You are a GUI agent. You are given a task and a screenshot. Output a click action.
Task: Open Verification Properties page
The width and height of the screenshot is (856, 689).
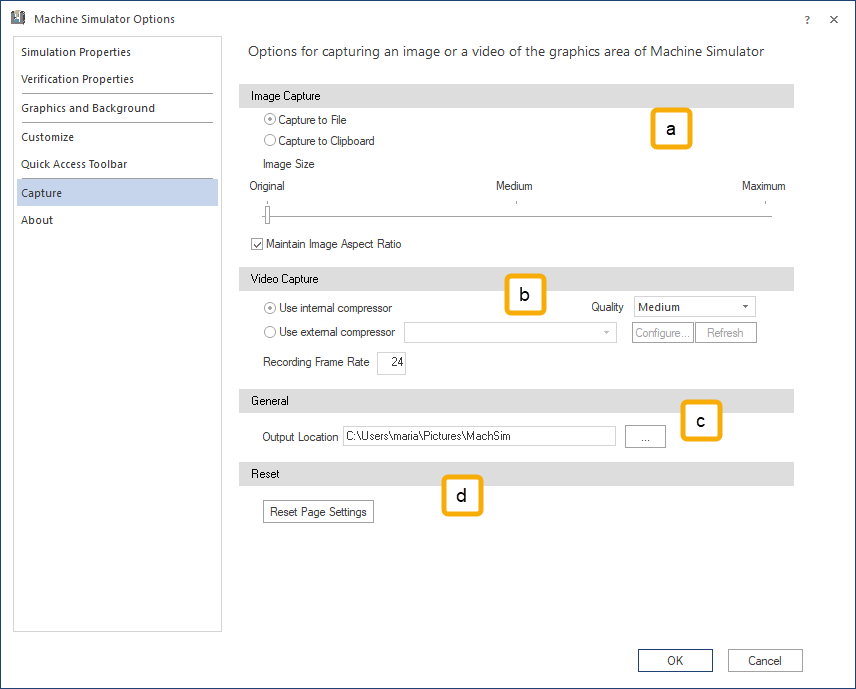[77, 79]
